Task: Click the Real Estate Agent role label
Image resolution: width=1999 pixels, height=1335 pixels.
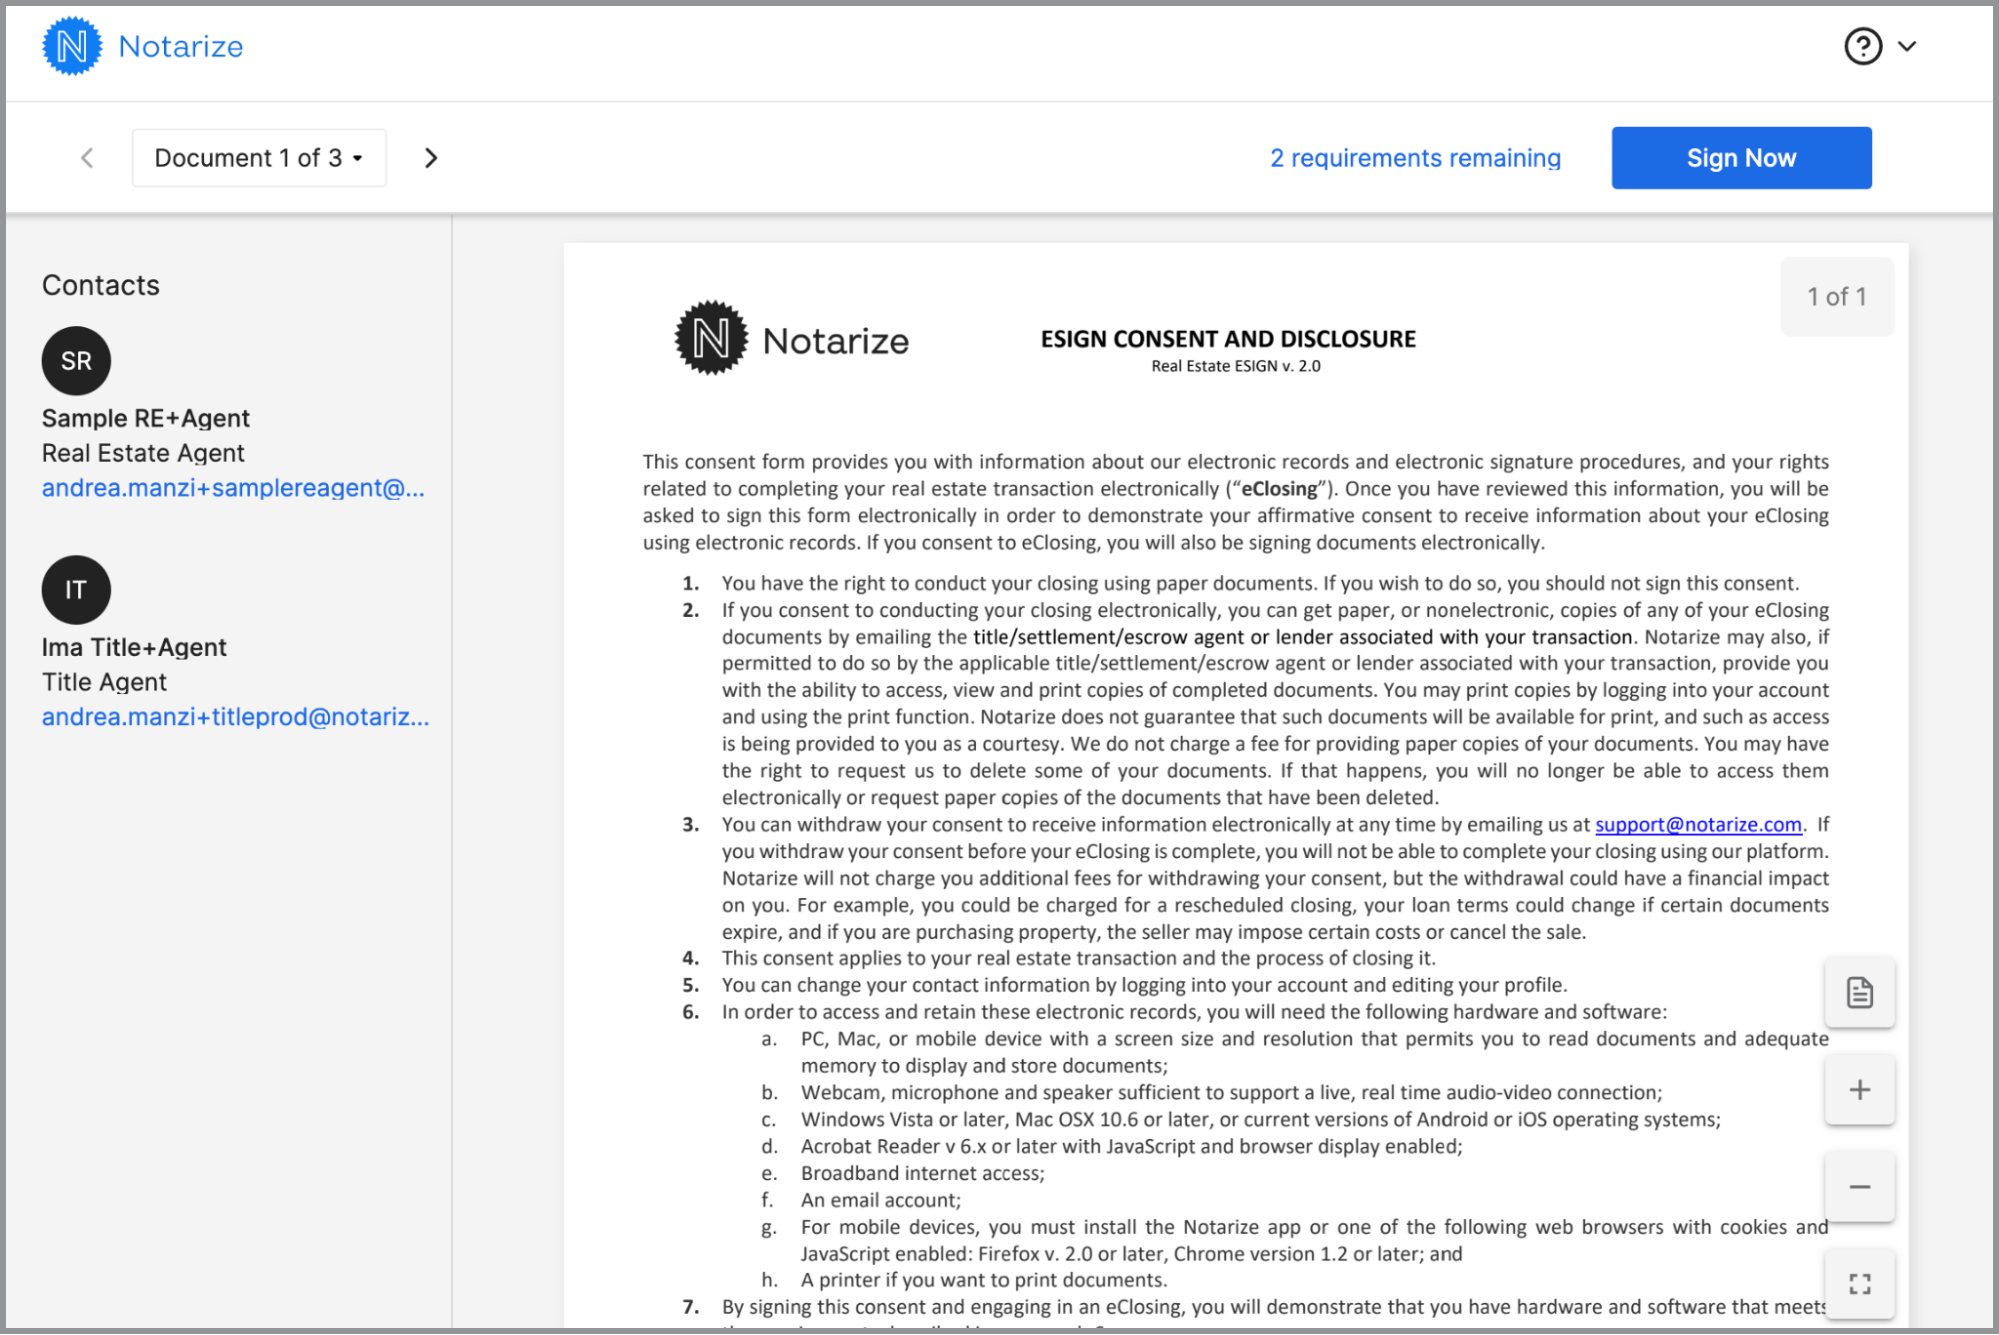Action: click(143, 453)
